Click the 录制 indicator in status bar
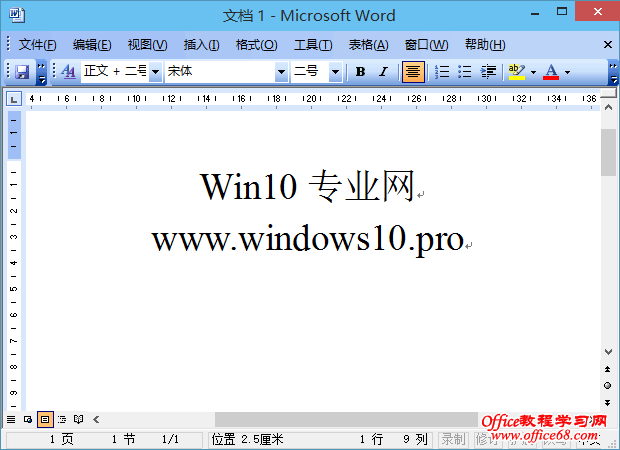The width and height of the screenshot is (620, 450). point(453,439)
